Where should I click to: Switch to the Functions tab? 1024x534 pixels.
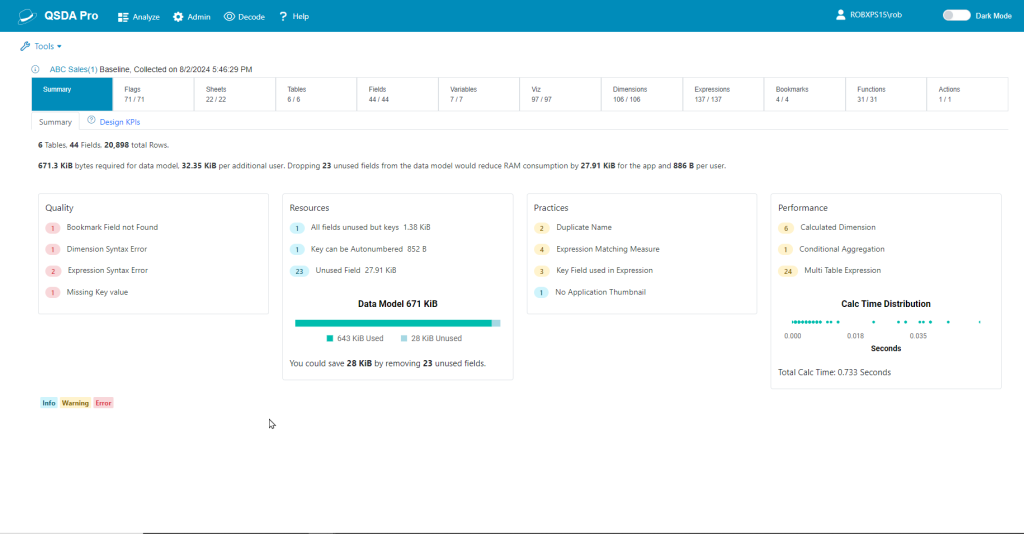(x=886, y=94)
